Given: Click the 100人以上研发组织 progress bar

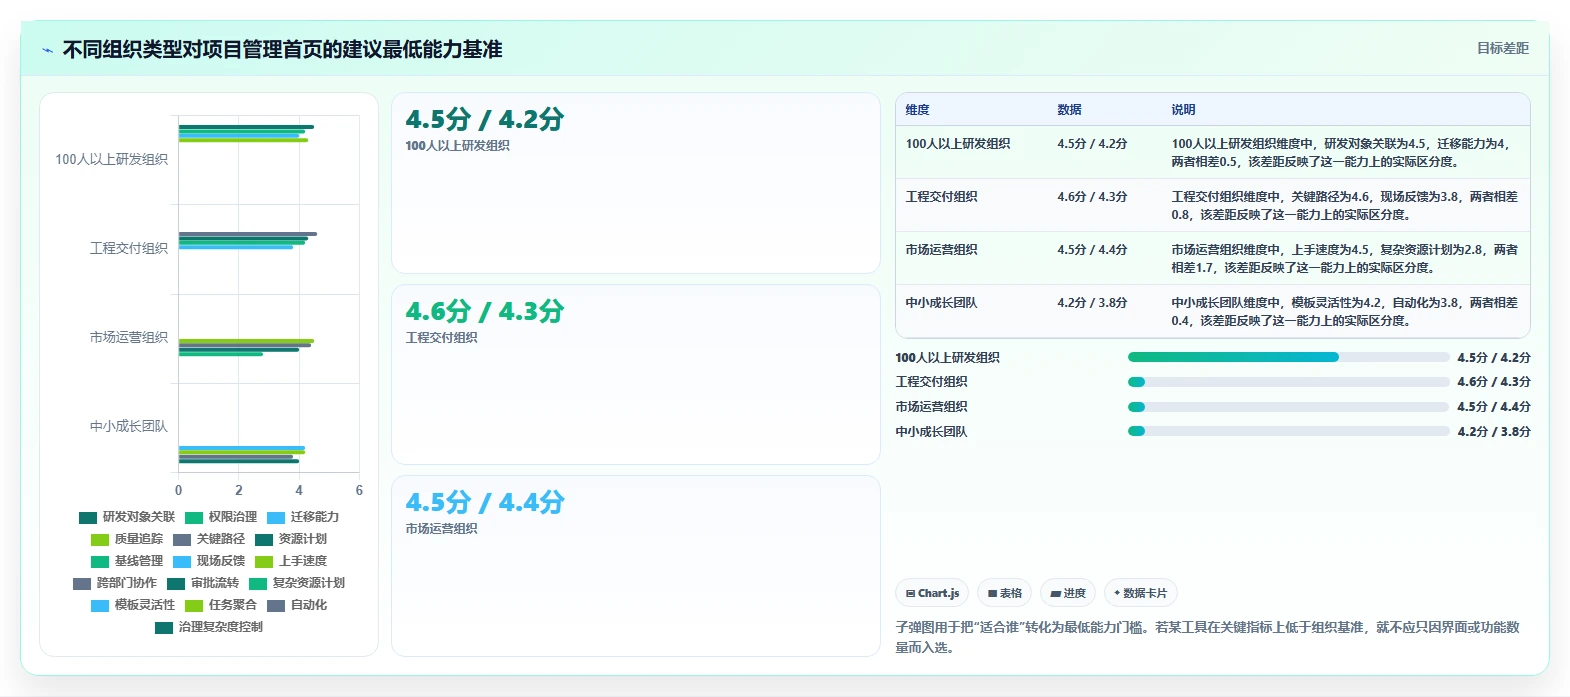Looking at the screenshot, I should pyautogui.click(x=1288, y=357).
